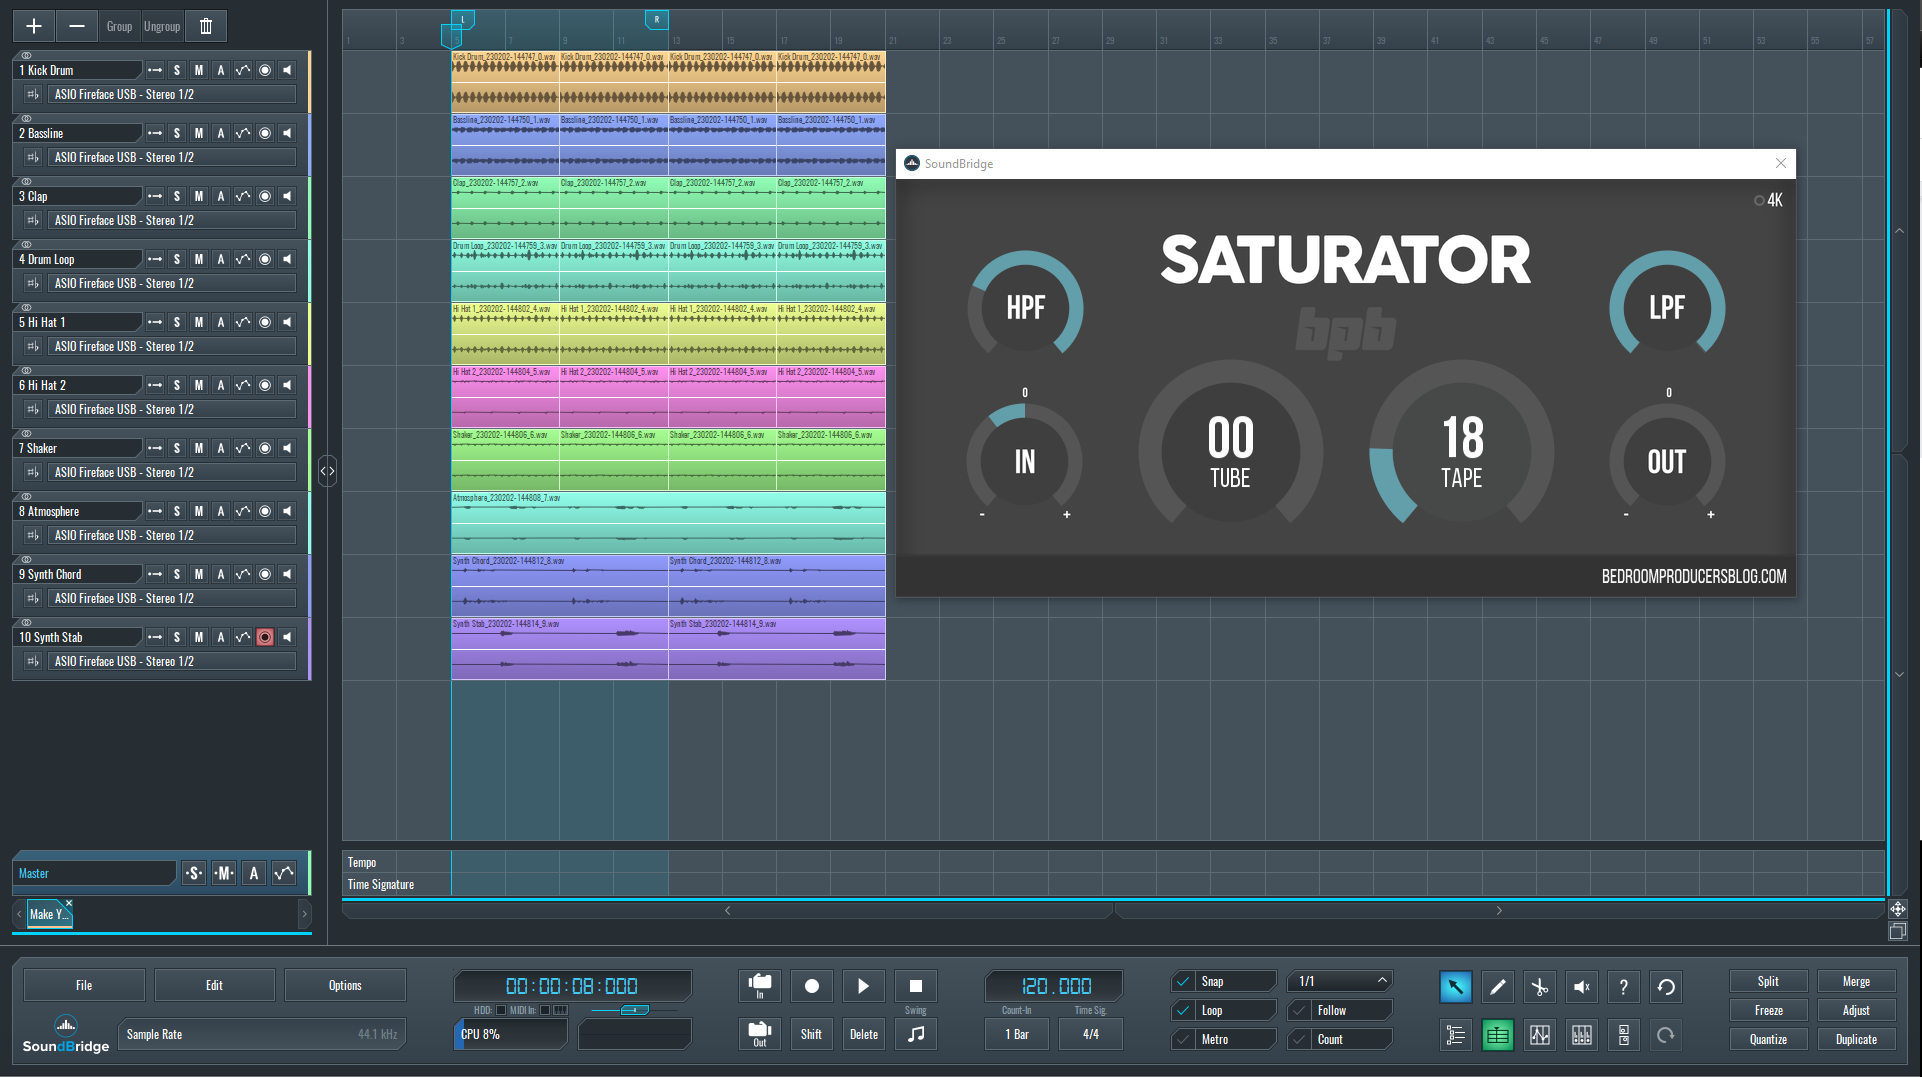The width and height of the screenshot is (1922, 1078).
Task: Switch to the green sequencer view icon
Action: tap(1498, 1035)
